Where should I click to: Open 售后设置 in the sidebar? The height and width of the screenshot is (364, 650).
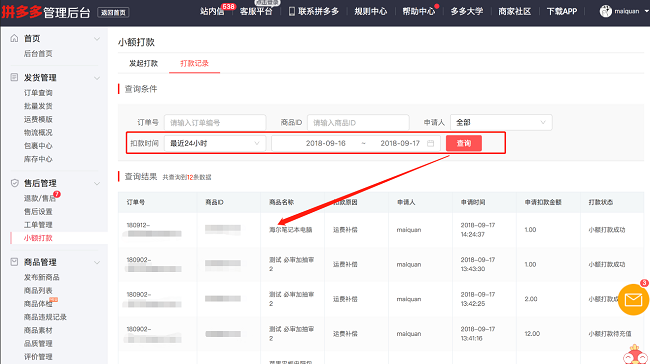tap(38, 212)
